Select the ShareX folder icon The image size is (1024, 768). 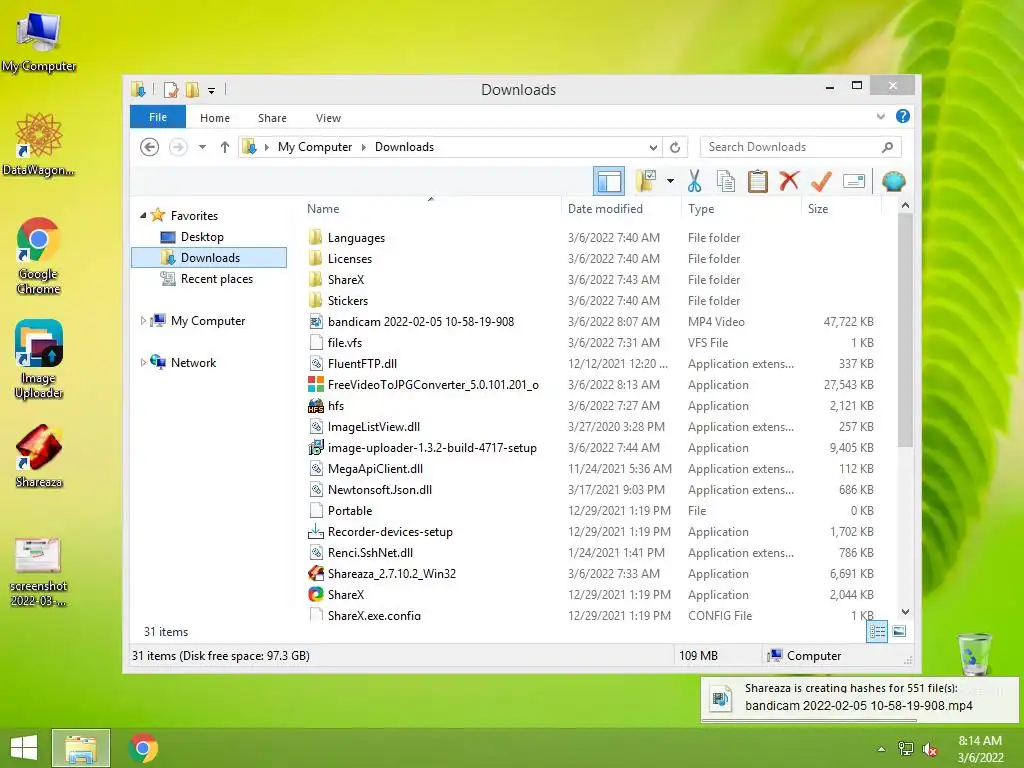pyautogui.click(x=315, y=280)
